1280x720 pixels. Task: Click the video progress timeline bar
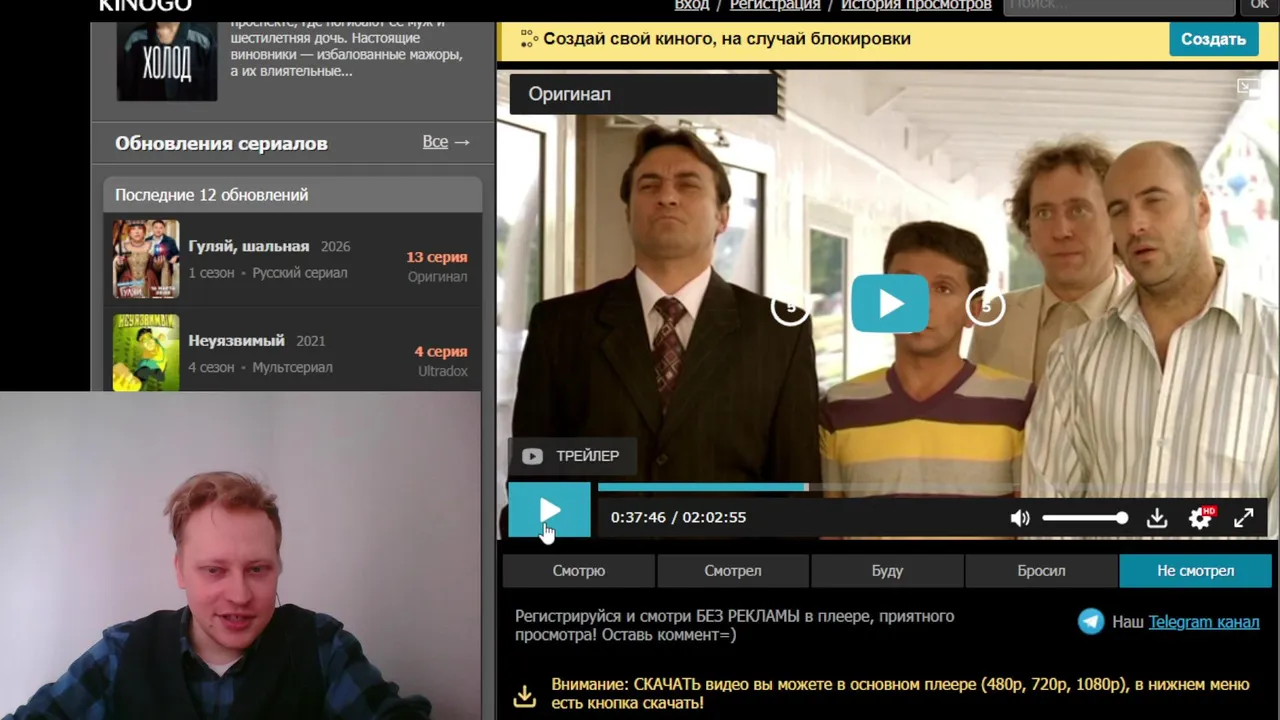(935, 488)
